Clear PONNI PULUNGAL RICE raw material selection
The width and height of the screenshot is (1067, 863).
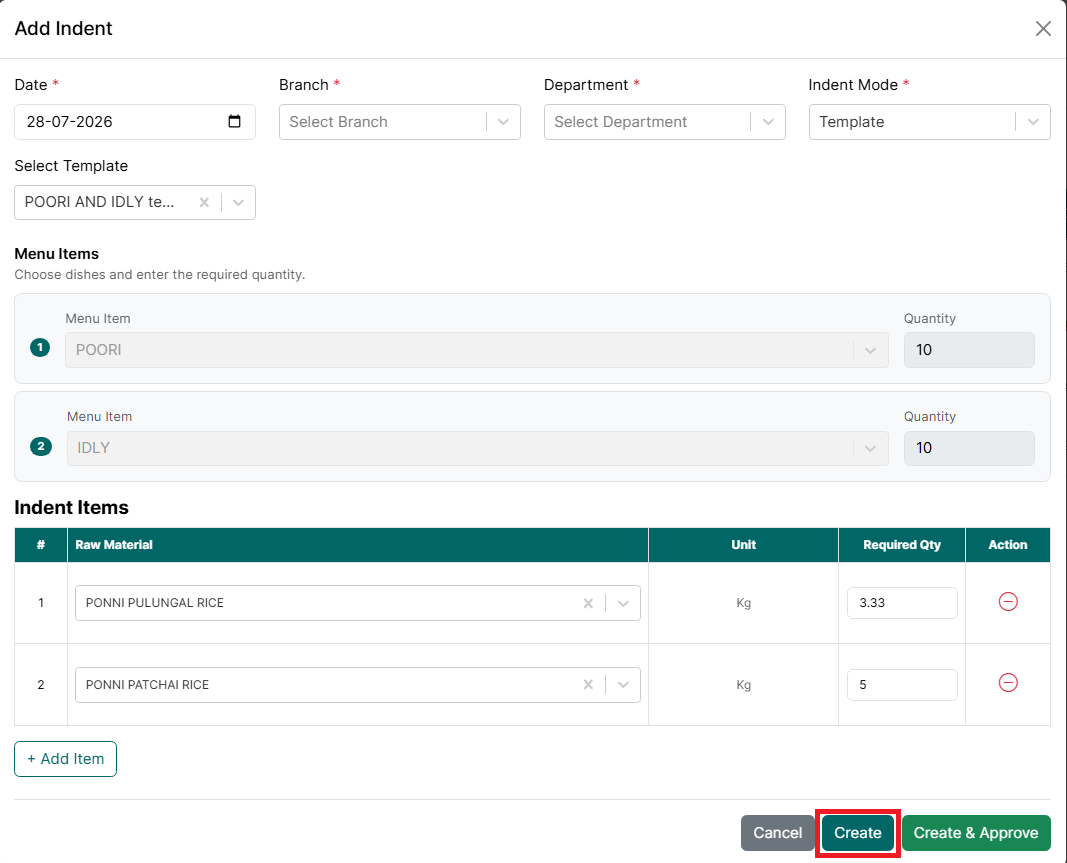click(x=589, y=603)
